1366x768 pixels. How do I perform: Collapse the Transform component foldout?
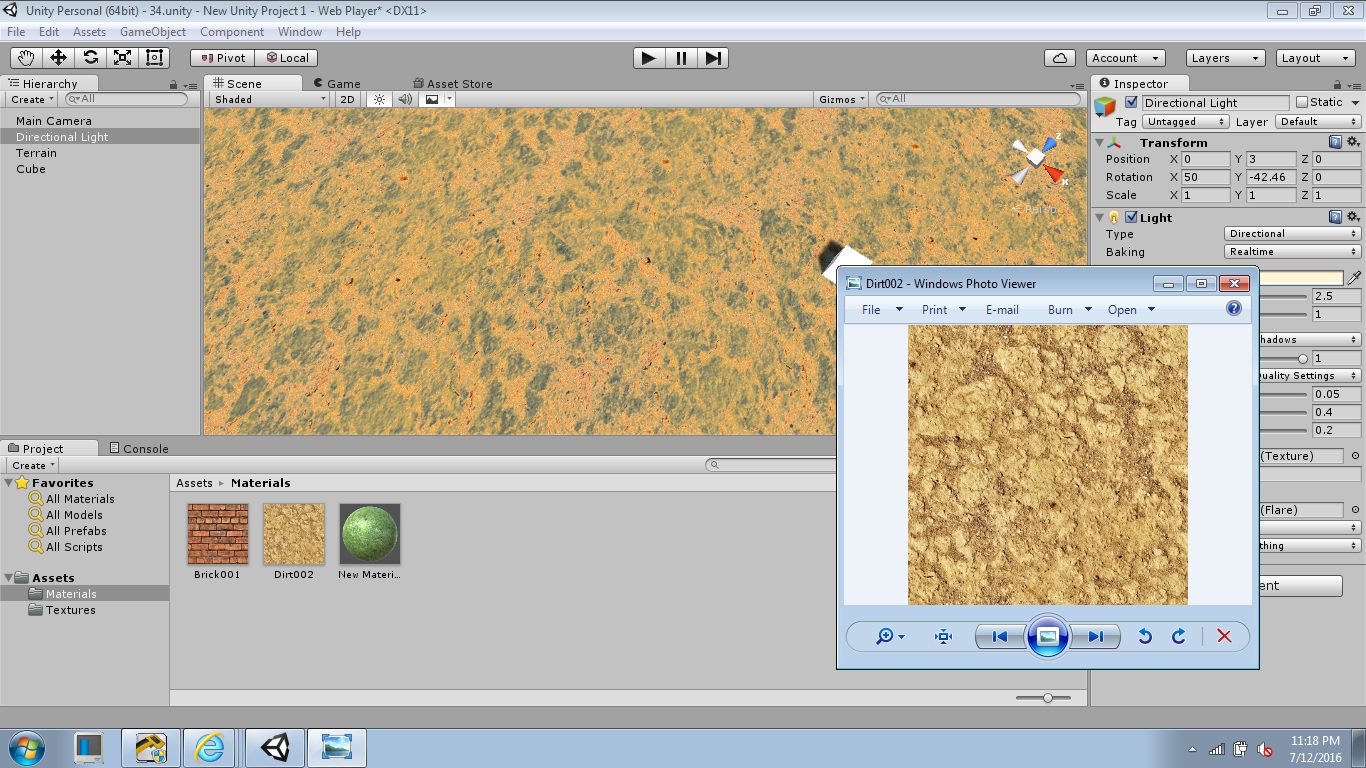(x=1100, y=142)
